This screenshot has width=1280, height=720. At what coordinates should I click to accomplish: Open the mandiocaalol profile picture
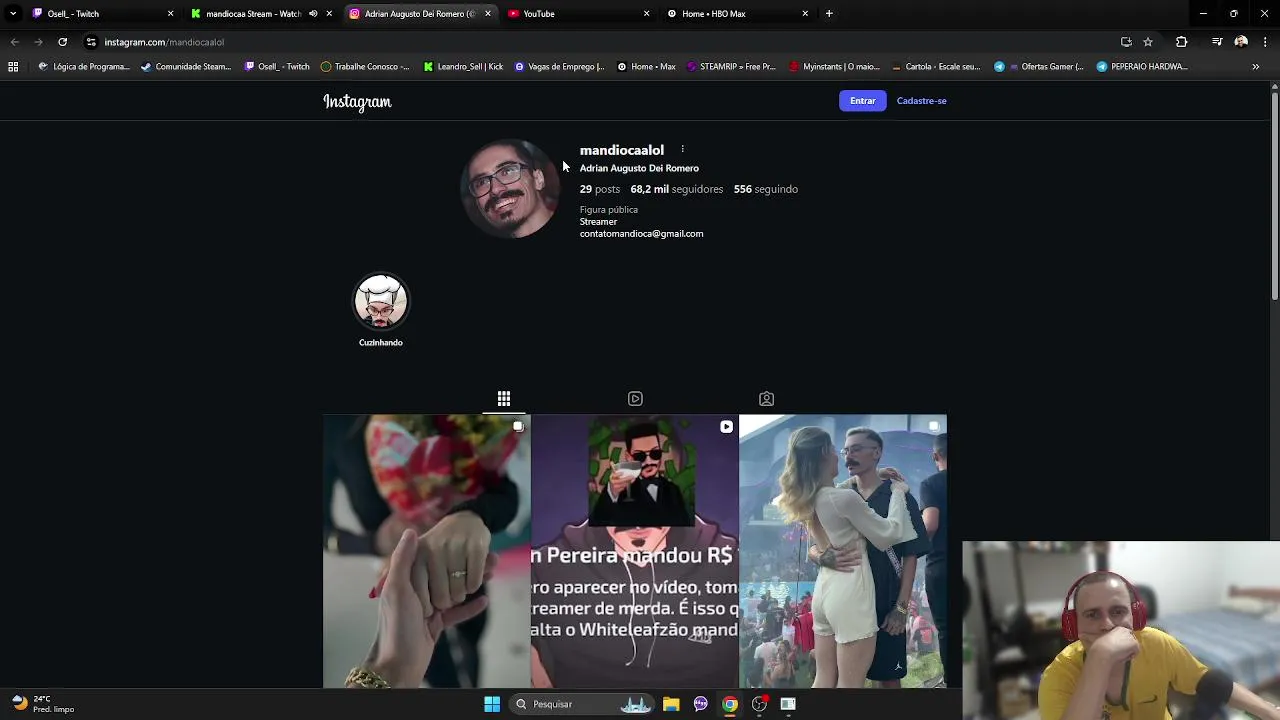tap(510, 189)
